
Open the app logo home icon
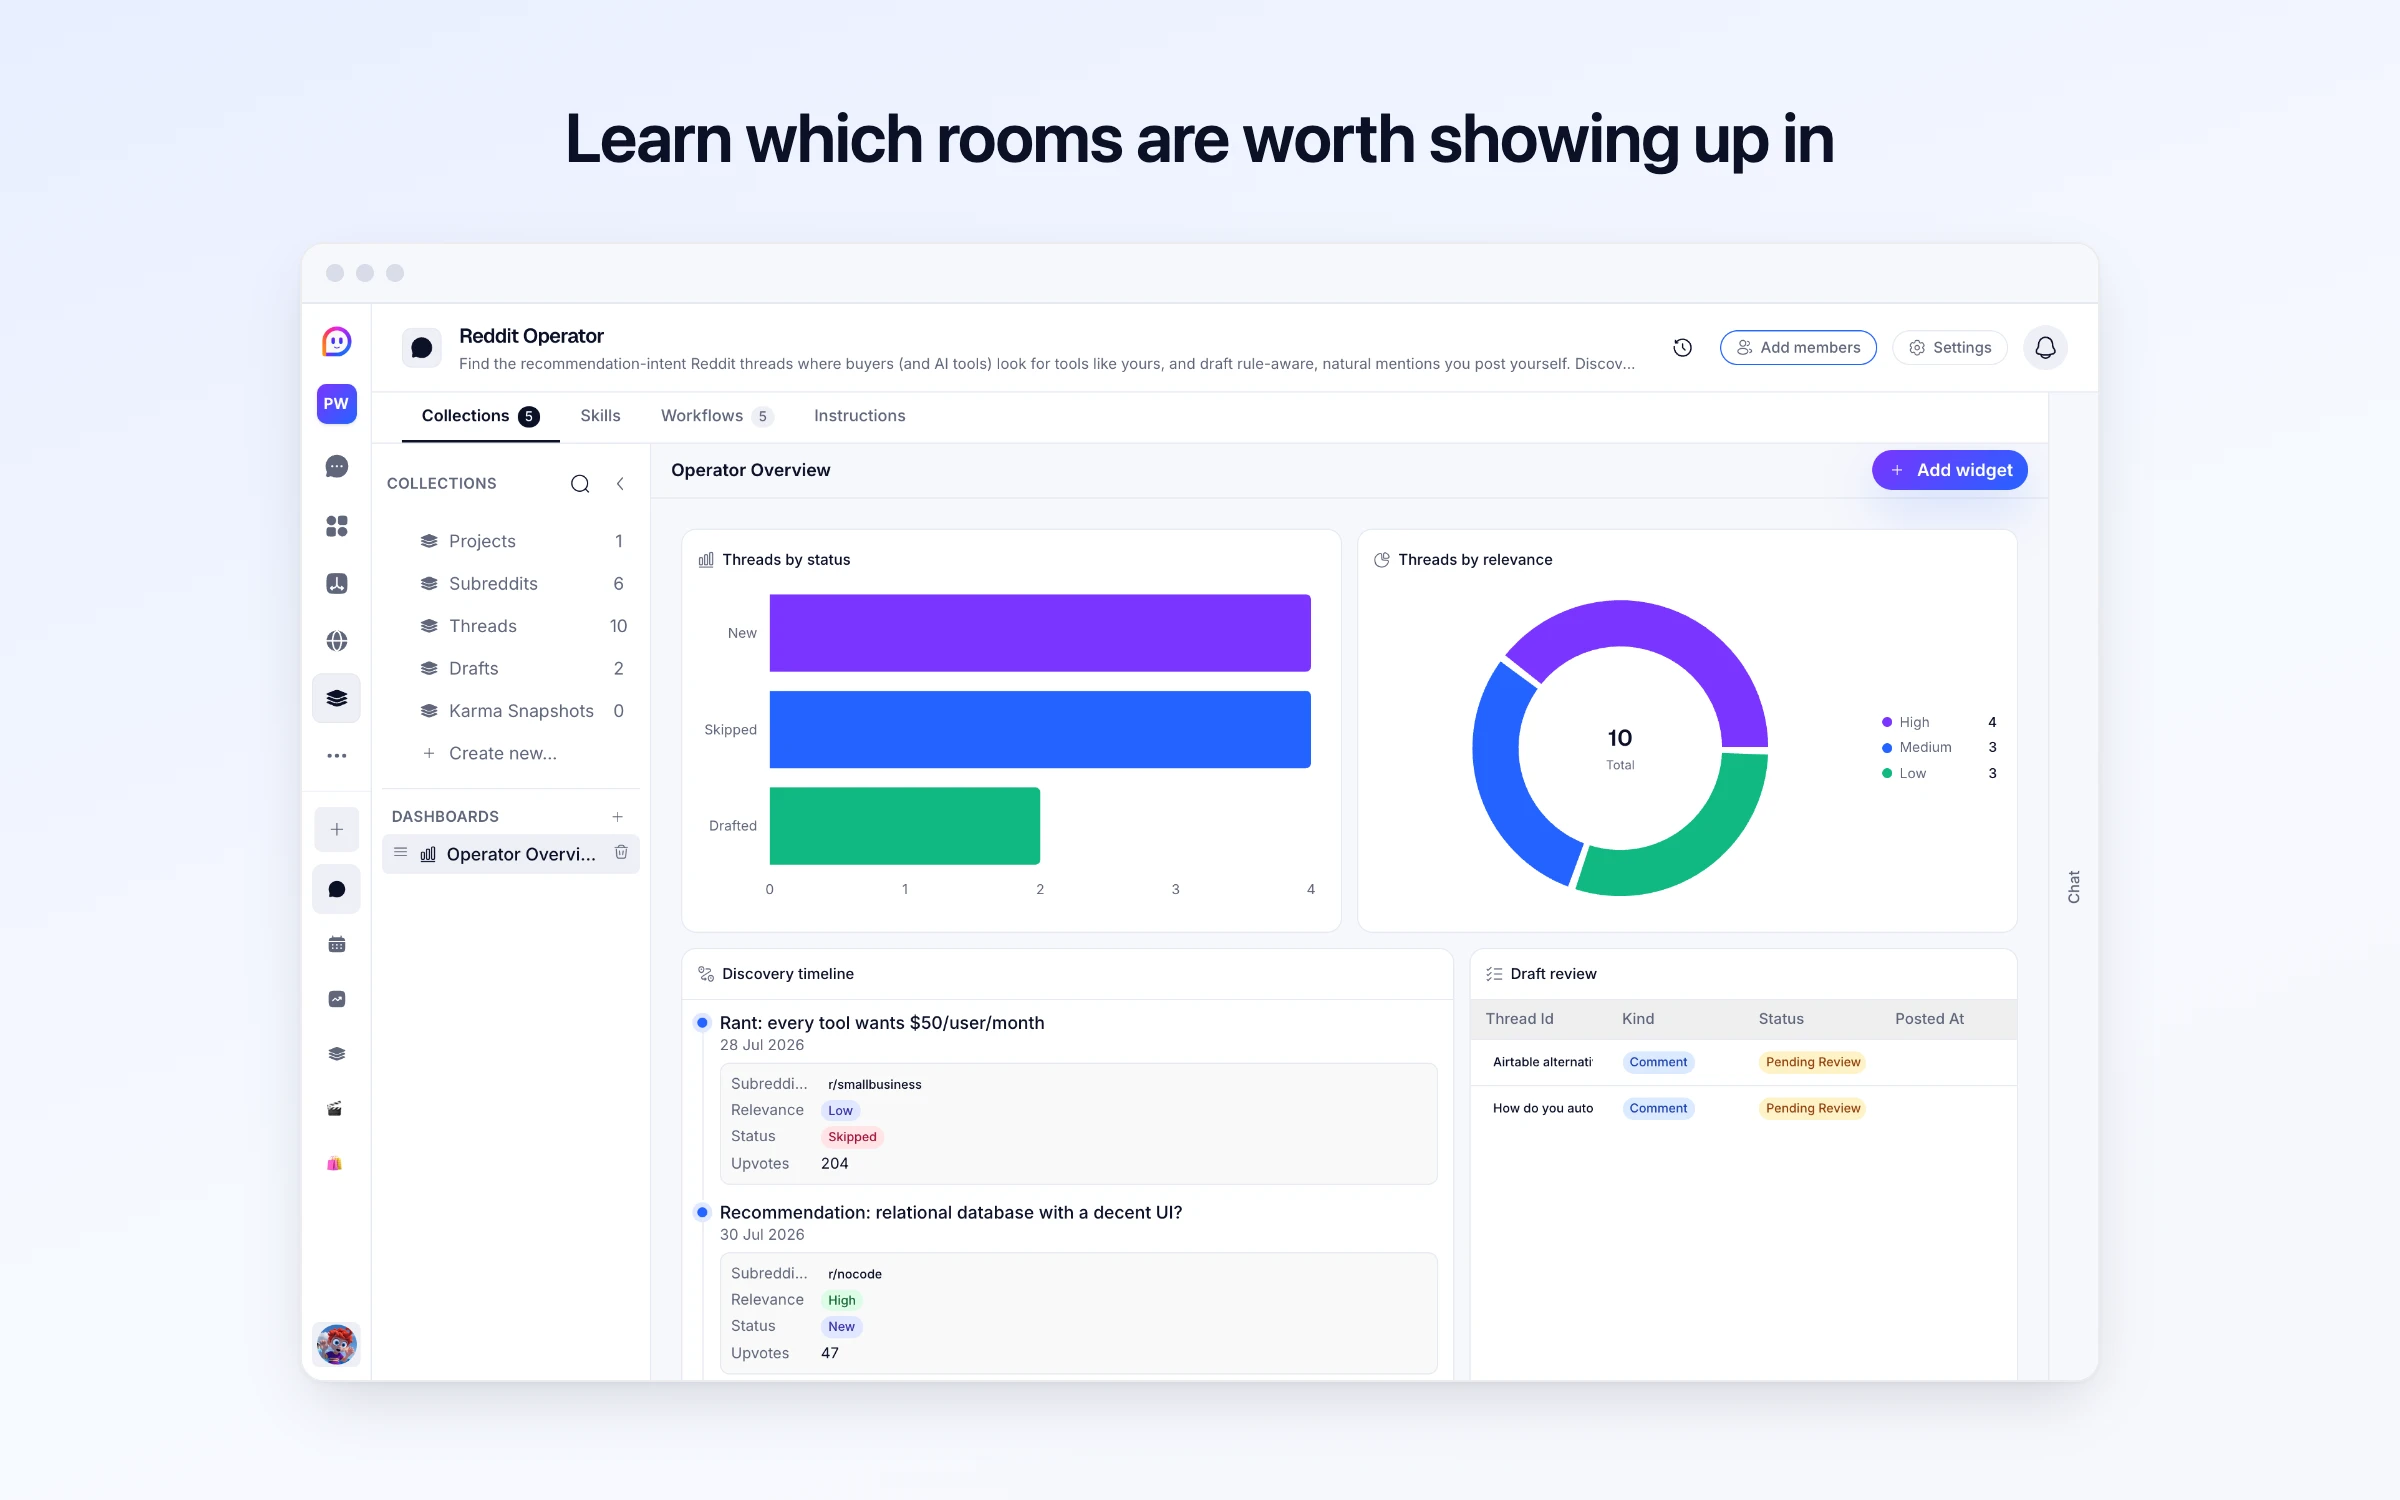[336, 342]
